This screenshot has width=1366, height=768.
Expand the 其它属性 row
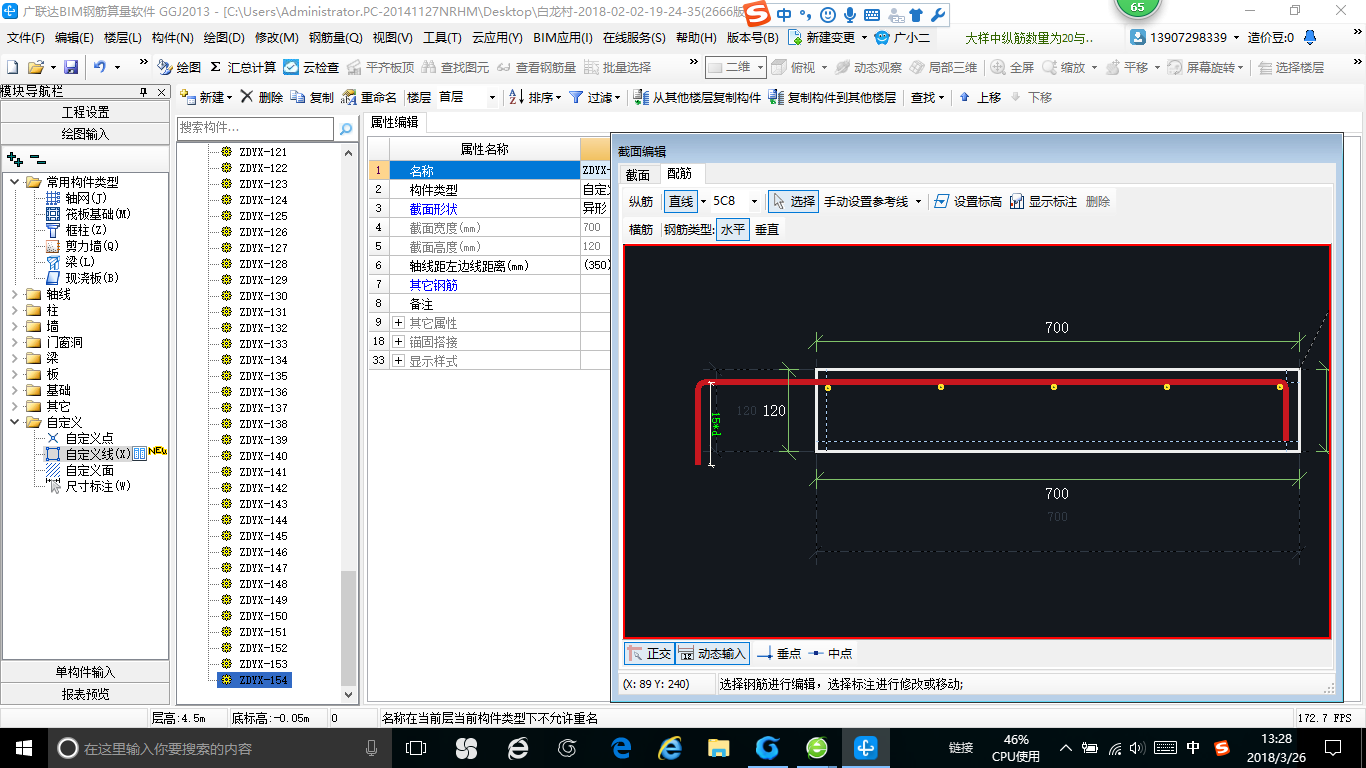pyautogui.click(x=398, y=323)
